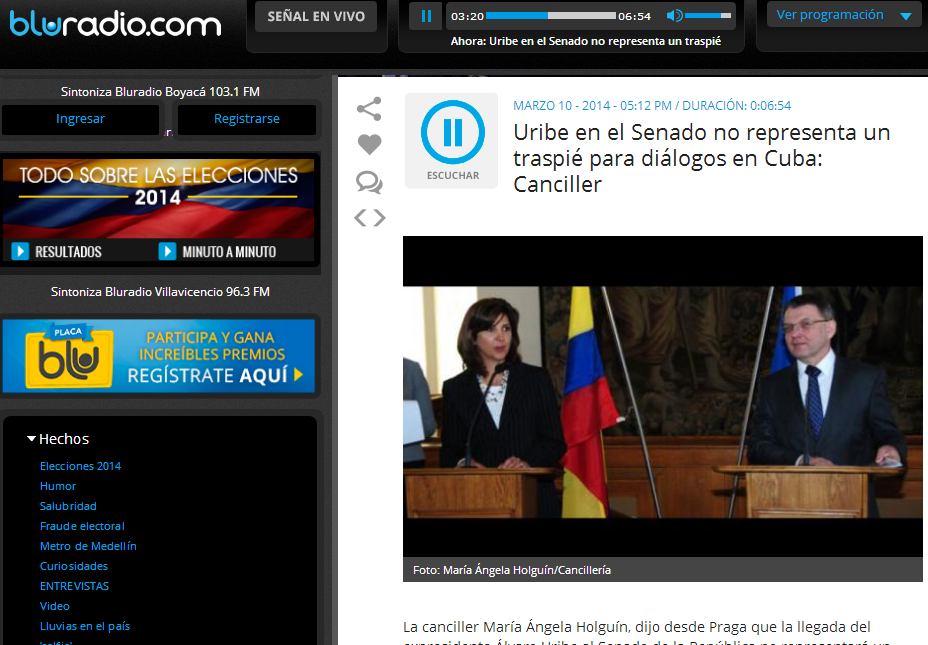Click the Placa Blu yellow logo
This screenshot has height=645, width=928.
click(x=69, y=356)
